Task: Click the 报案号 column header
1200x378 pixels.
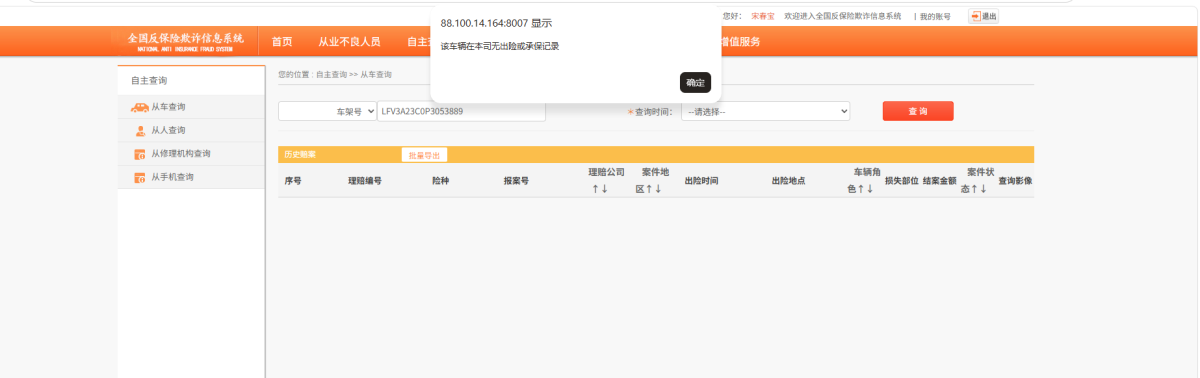Action: click(x=517, y=181)
